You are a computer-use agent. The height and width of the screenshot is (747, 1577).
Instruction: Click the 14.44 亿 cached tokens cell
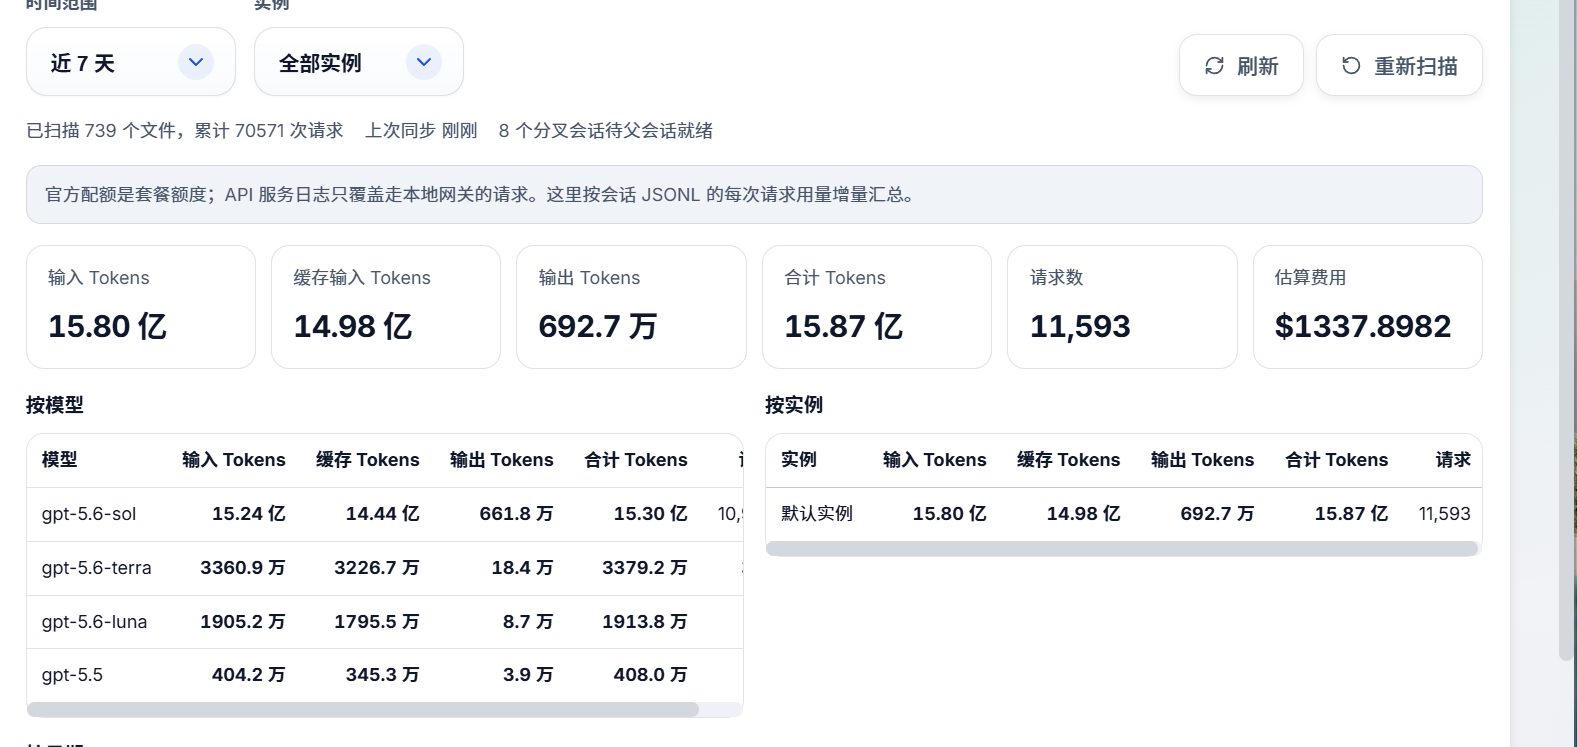pos(383,514)
